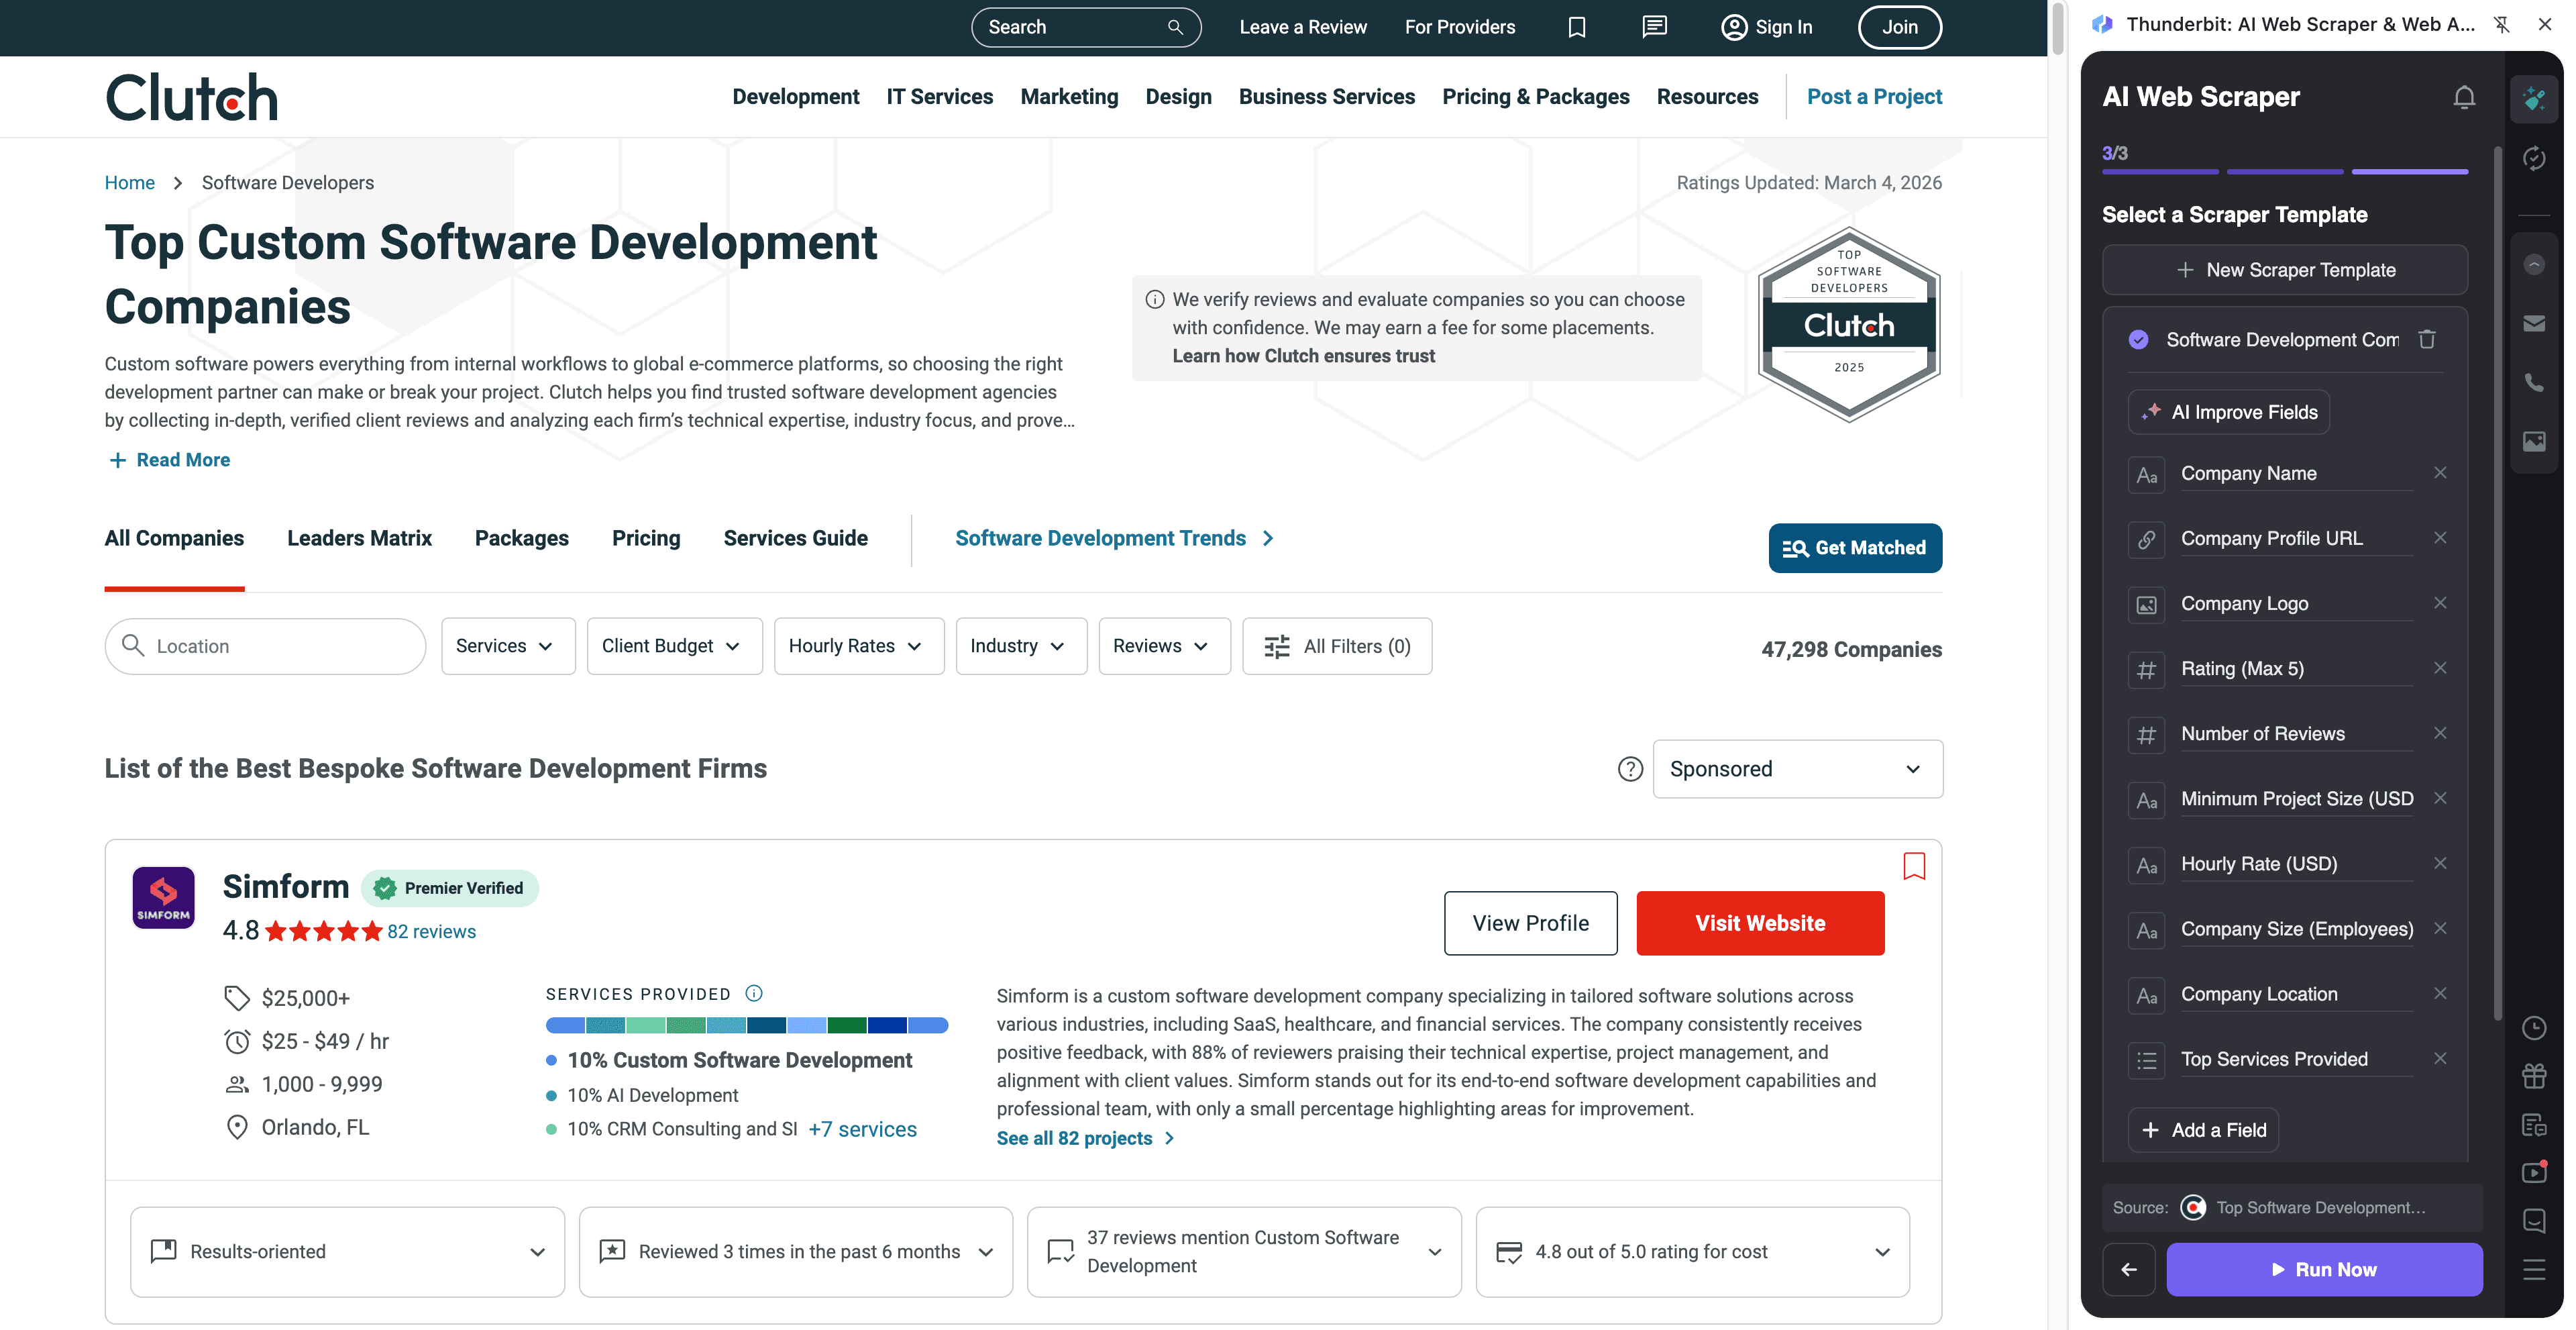Click the back arrow beside Run Now
The height and width of the screenshot is (1330, 2576).
(2129, 1269)
